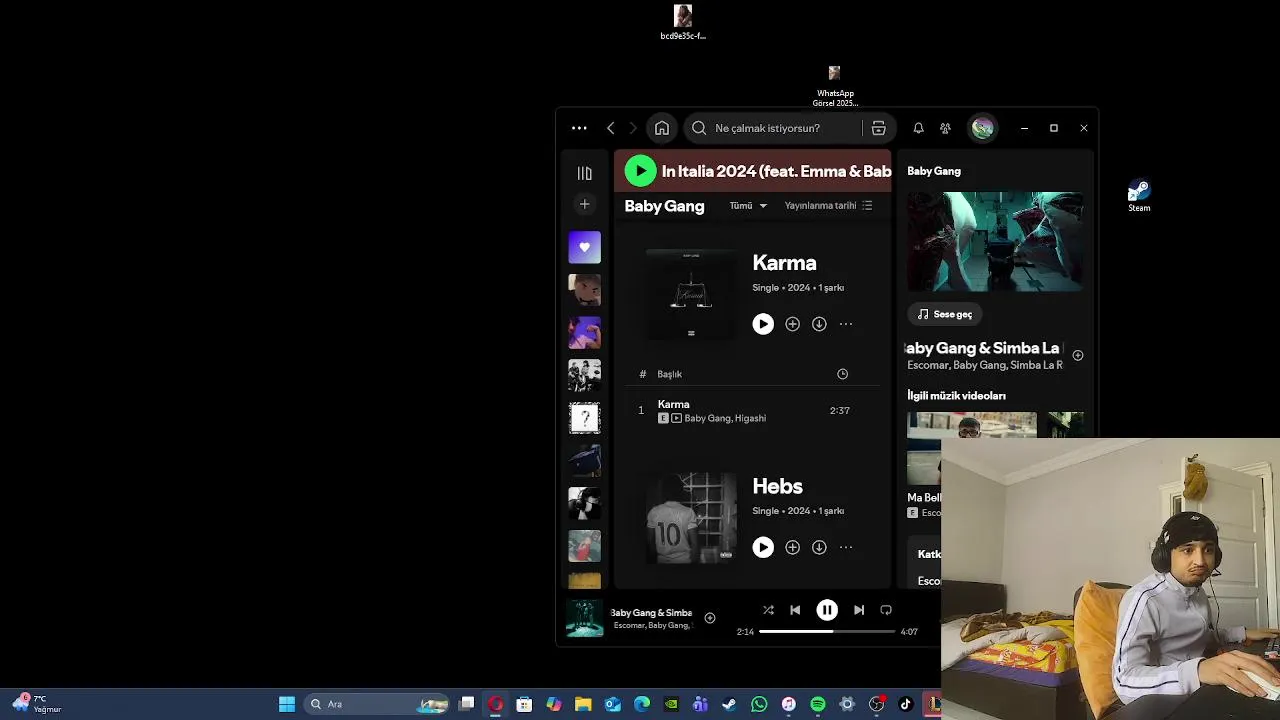Change sorting via Yayınlanma tarihi
The height and width of the screenshot is (720, 1280).
click(x=828, y=206)
